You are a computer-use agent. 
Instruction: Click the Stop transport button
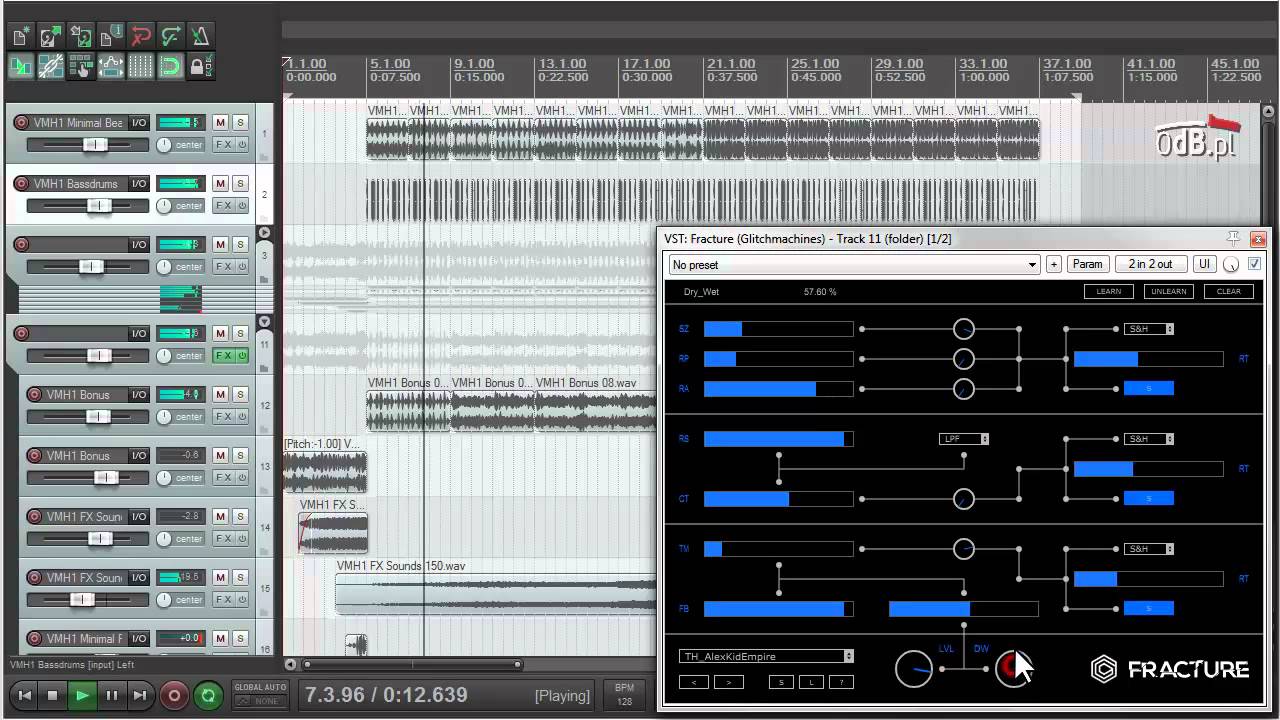pyautogui.click(x=53, y=695)
